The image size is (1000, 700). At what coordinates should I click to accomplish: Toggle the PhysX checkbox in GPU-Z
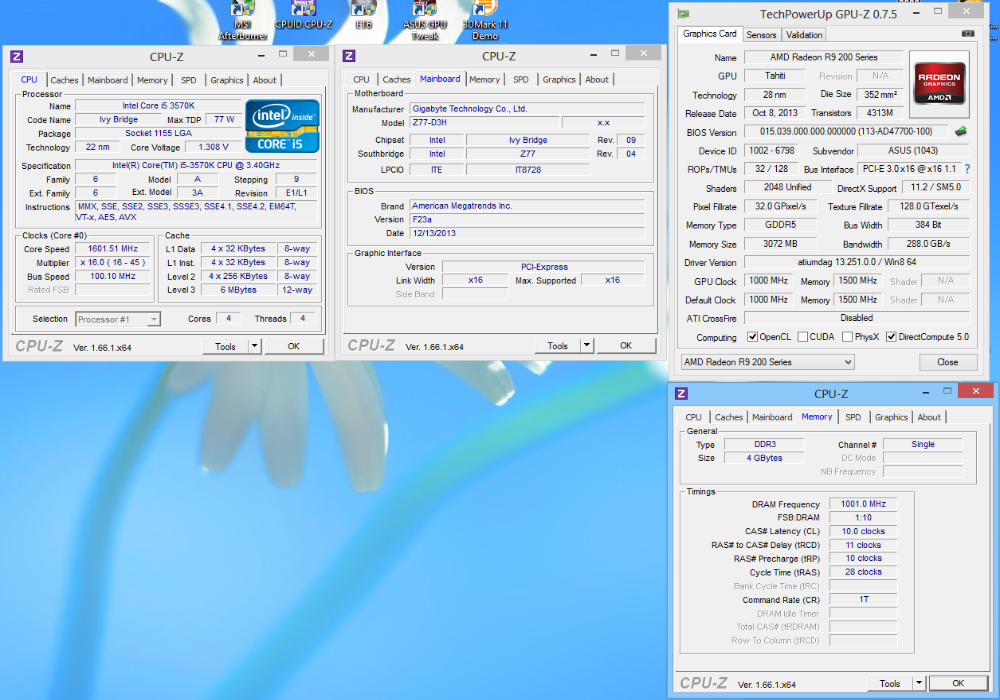click(x=848, y=337)
